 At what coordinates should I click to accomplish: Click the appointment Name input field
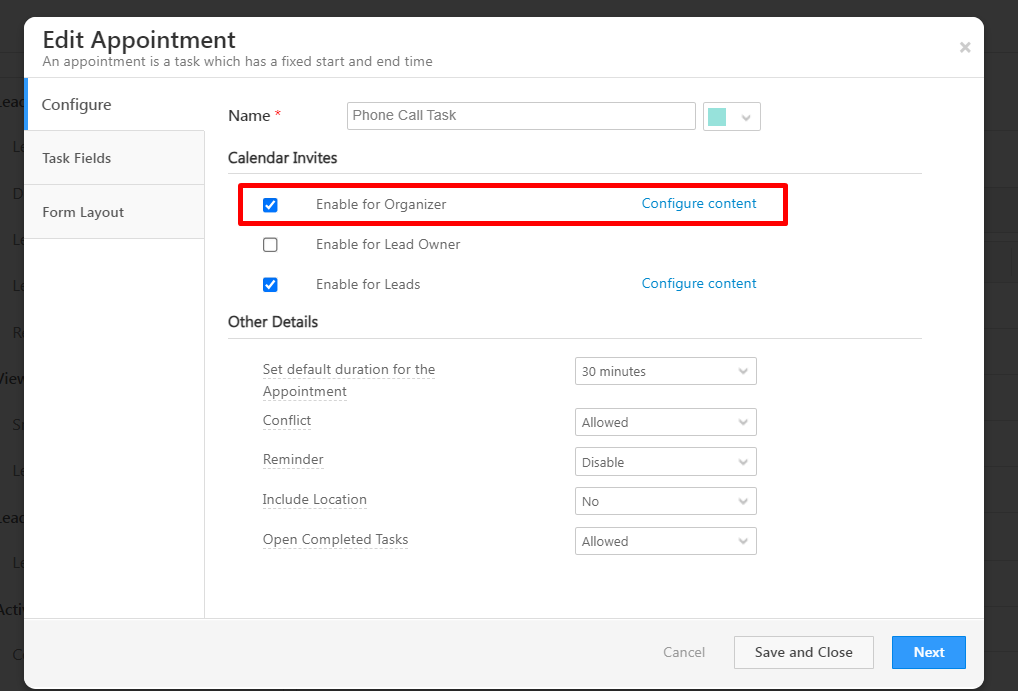click(520, 116)
